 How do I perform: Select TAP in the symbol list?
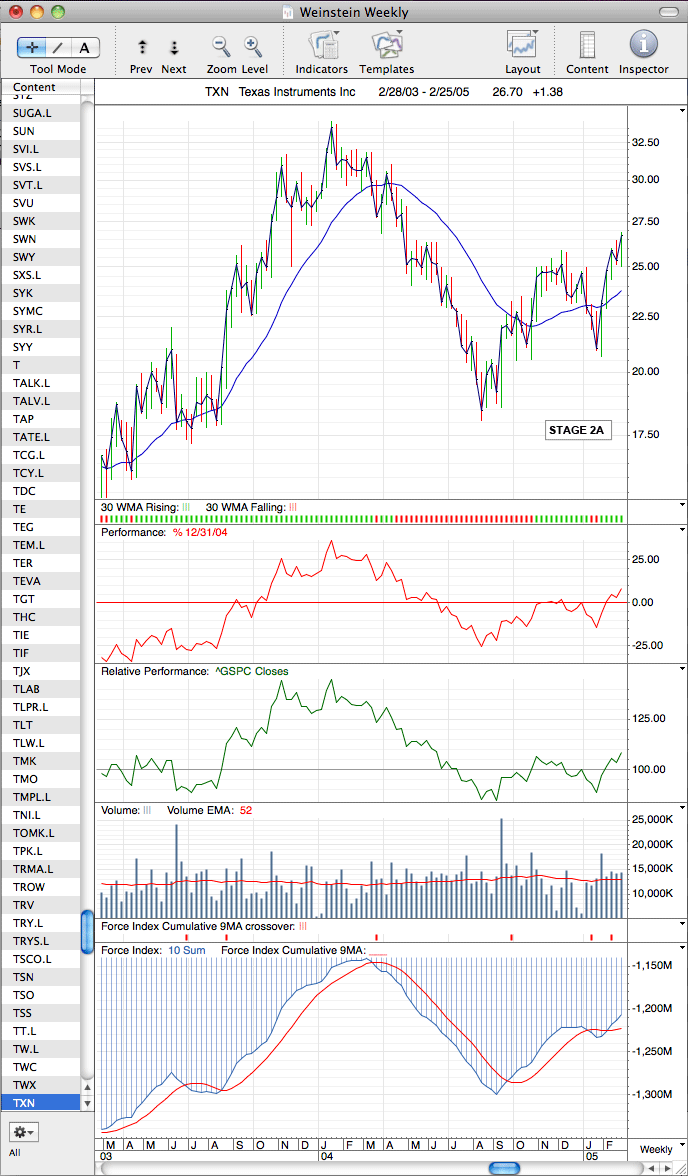tap(41, 418)
